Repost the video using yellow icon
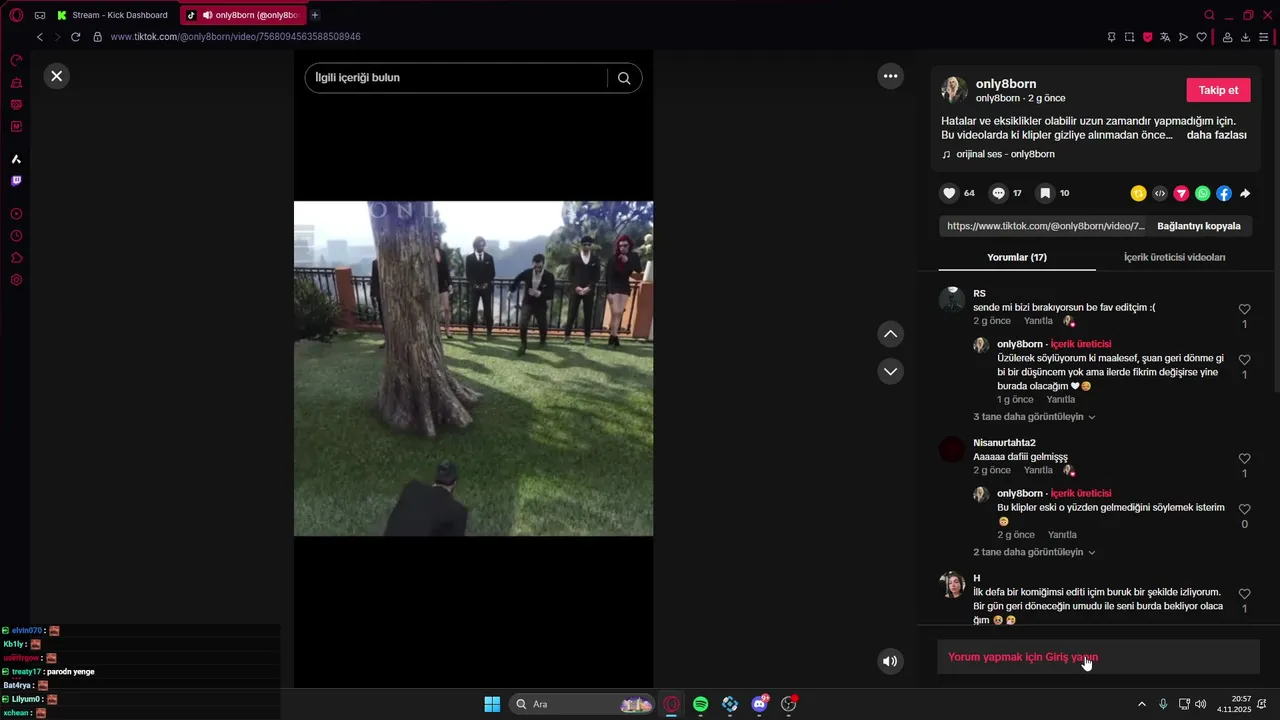The height and width of the screenshot is (720, 1280). click(x=1138, y=194)
